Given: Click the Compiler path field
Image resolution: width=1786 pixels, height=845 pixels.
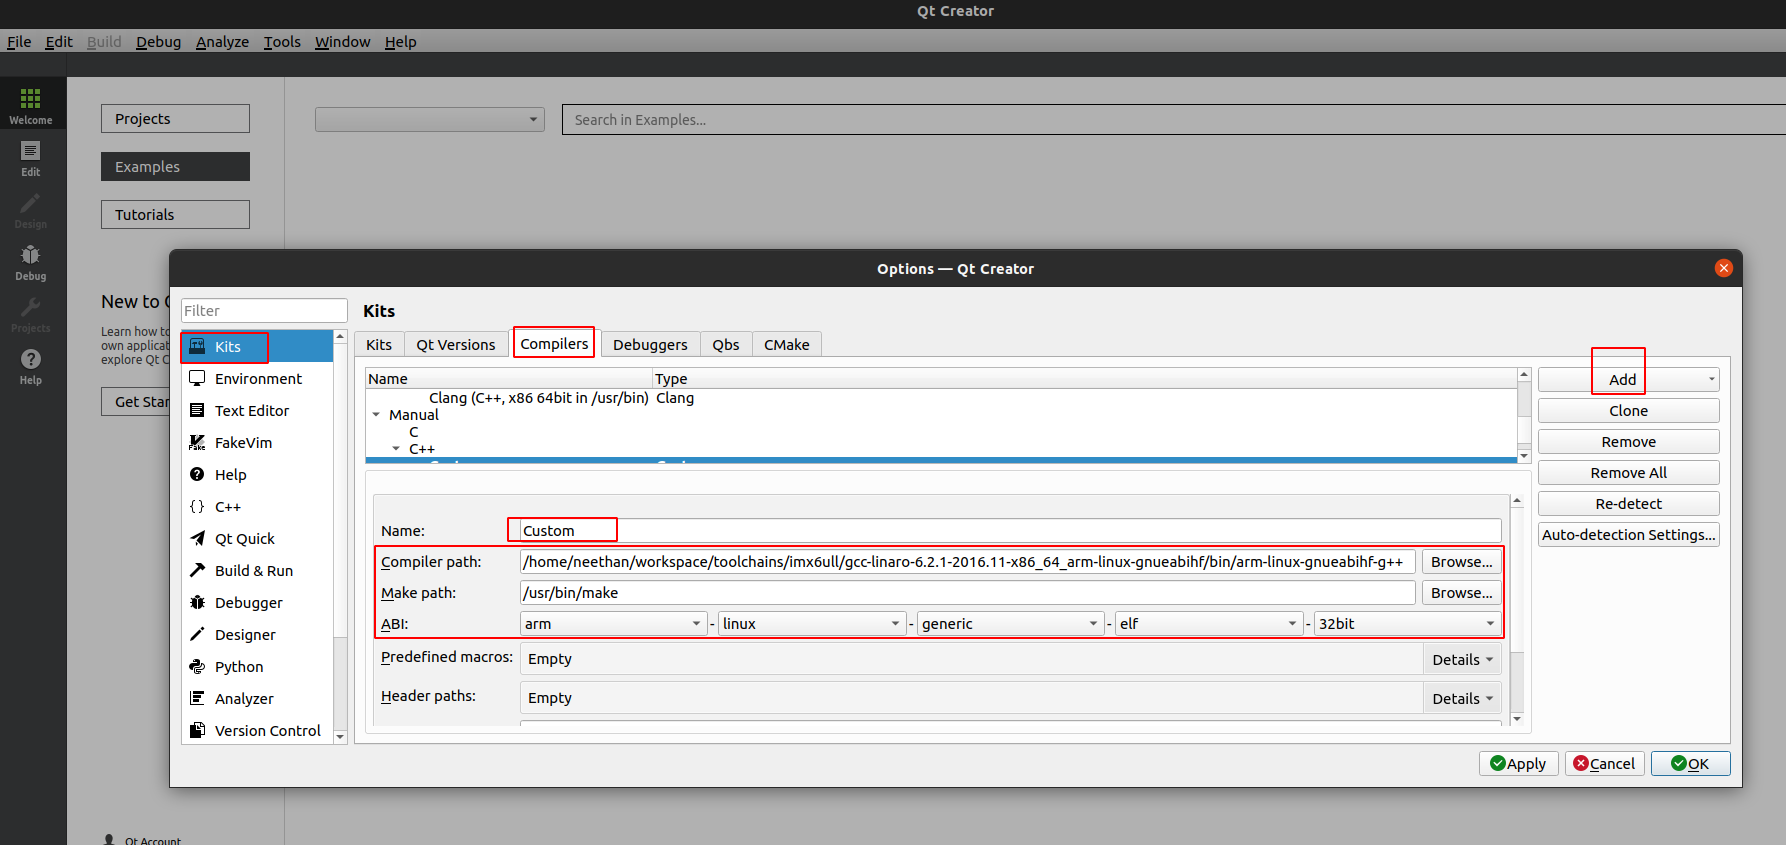Looking at the screenshot, I should 967,561.
